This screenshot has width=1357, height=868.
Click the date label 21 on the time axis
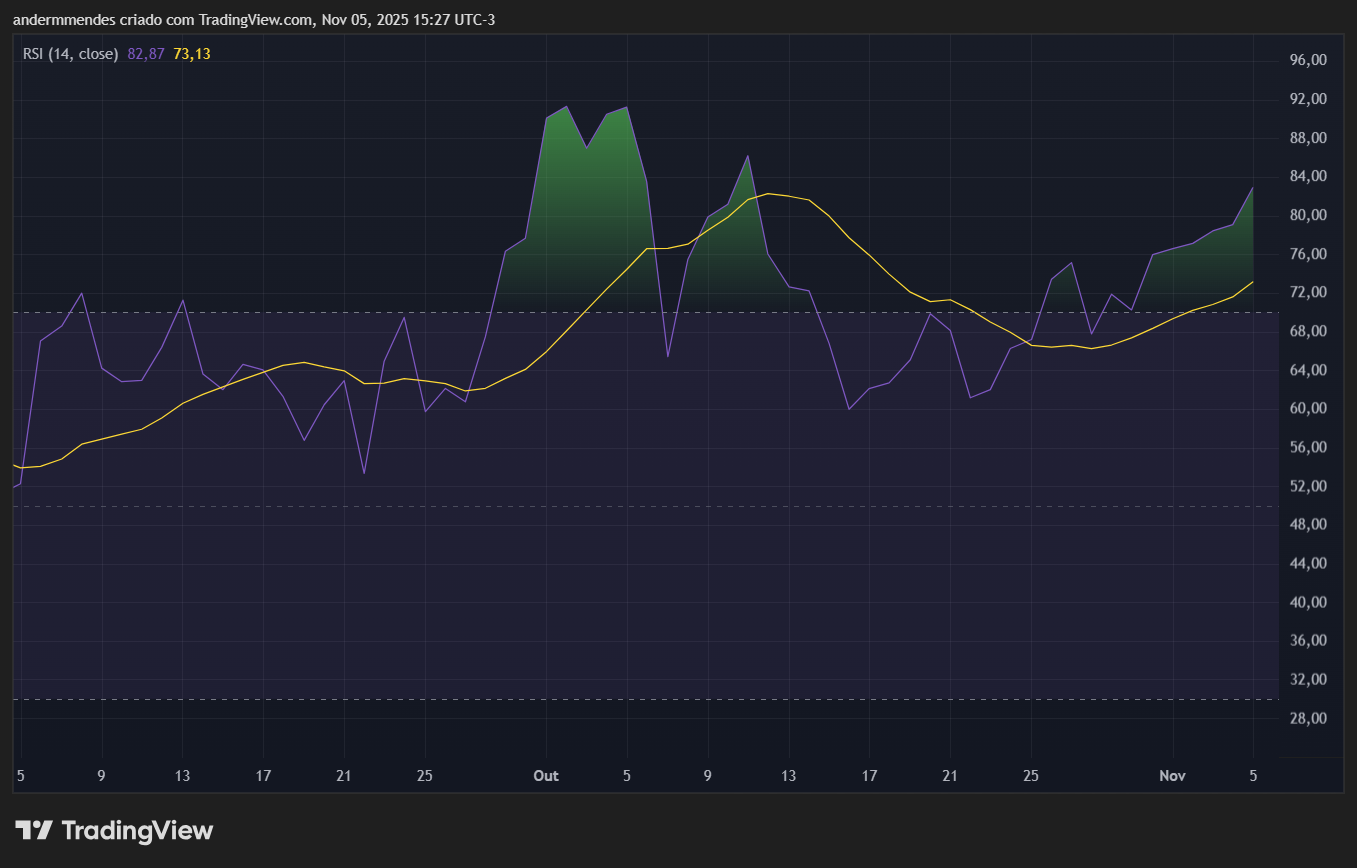(x=343, y=775)
